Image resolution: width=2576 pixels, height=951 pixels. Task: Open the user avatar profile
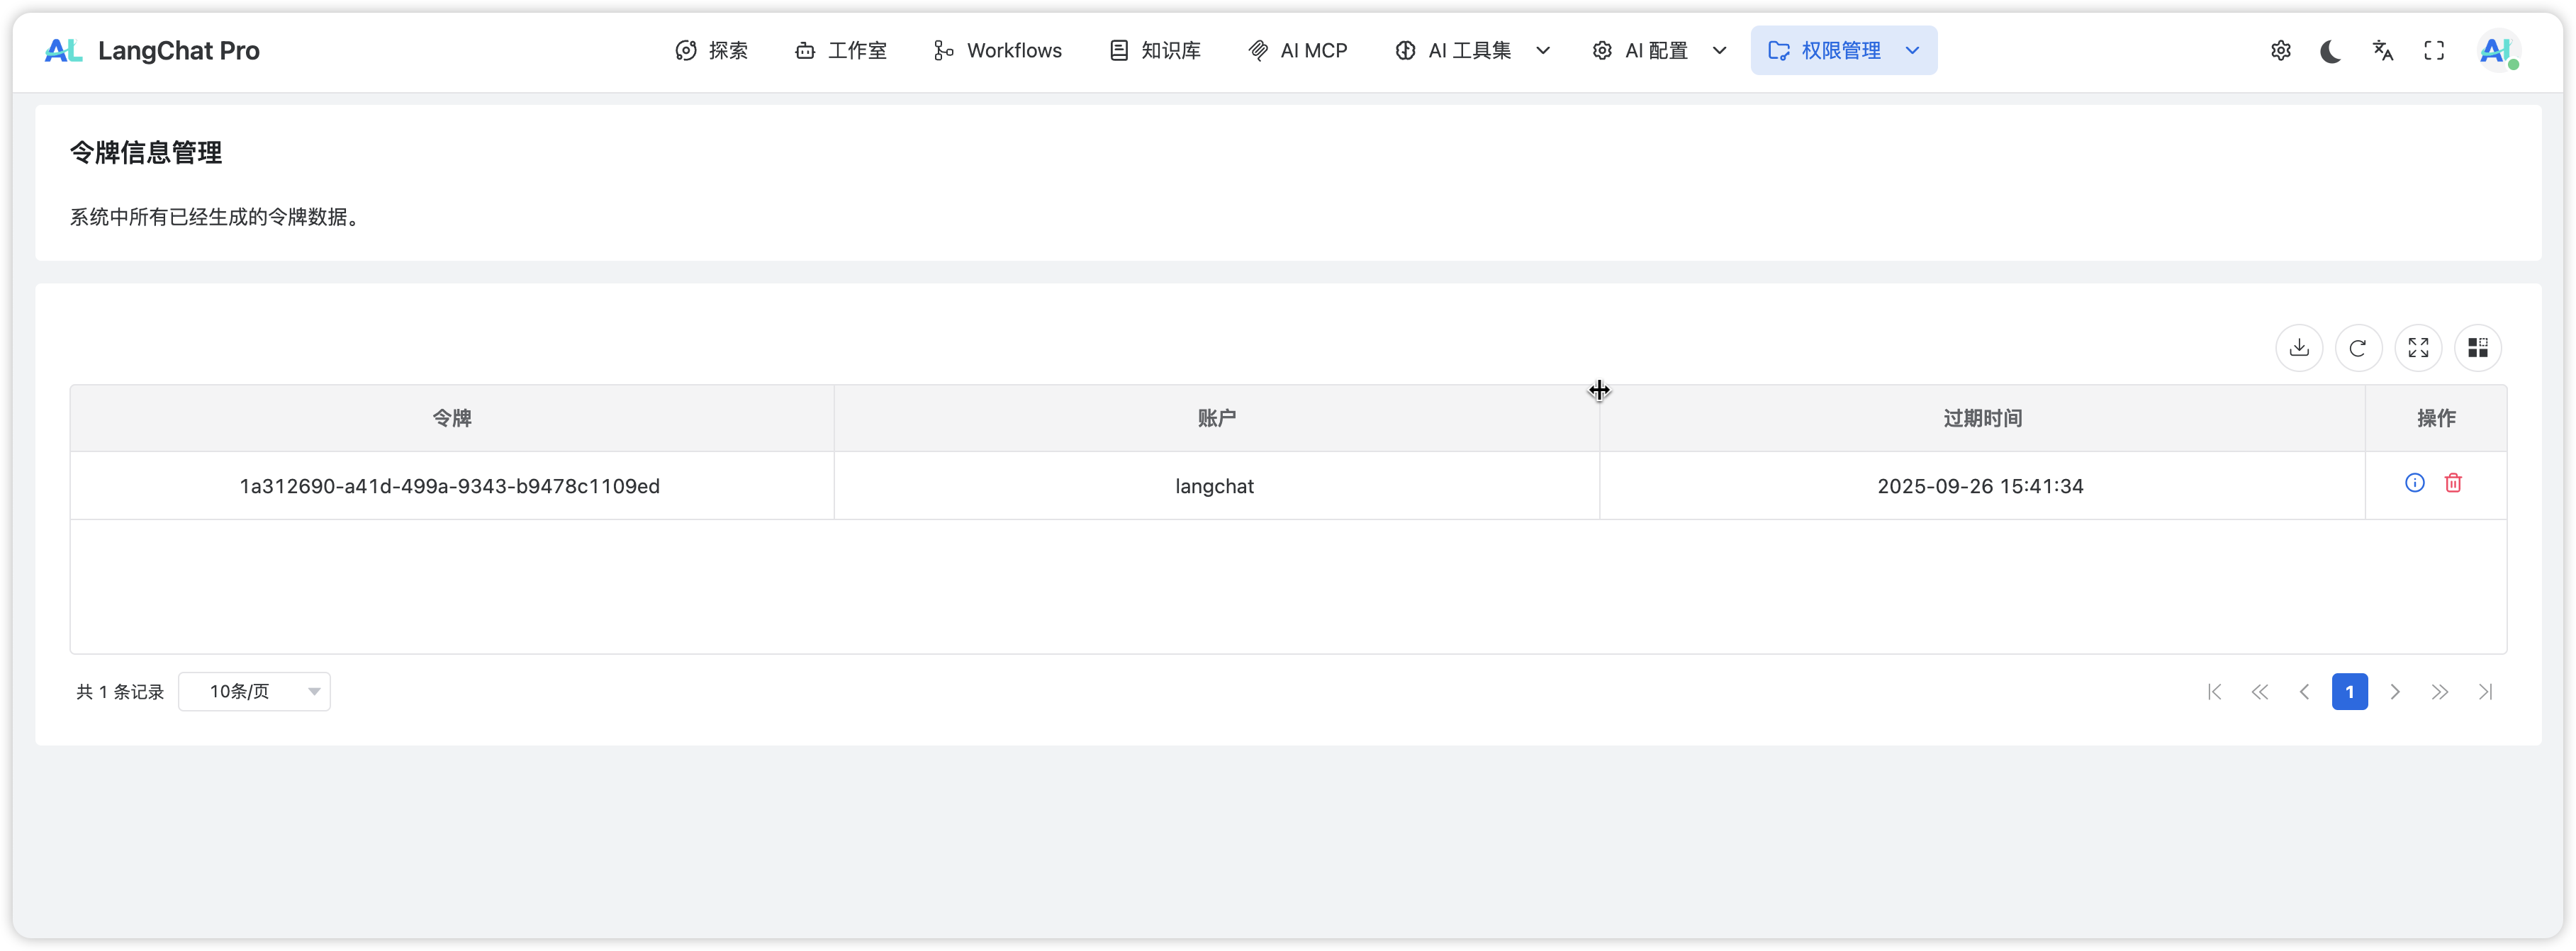click(x=2497, y=51)
